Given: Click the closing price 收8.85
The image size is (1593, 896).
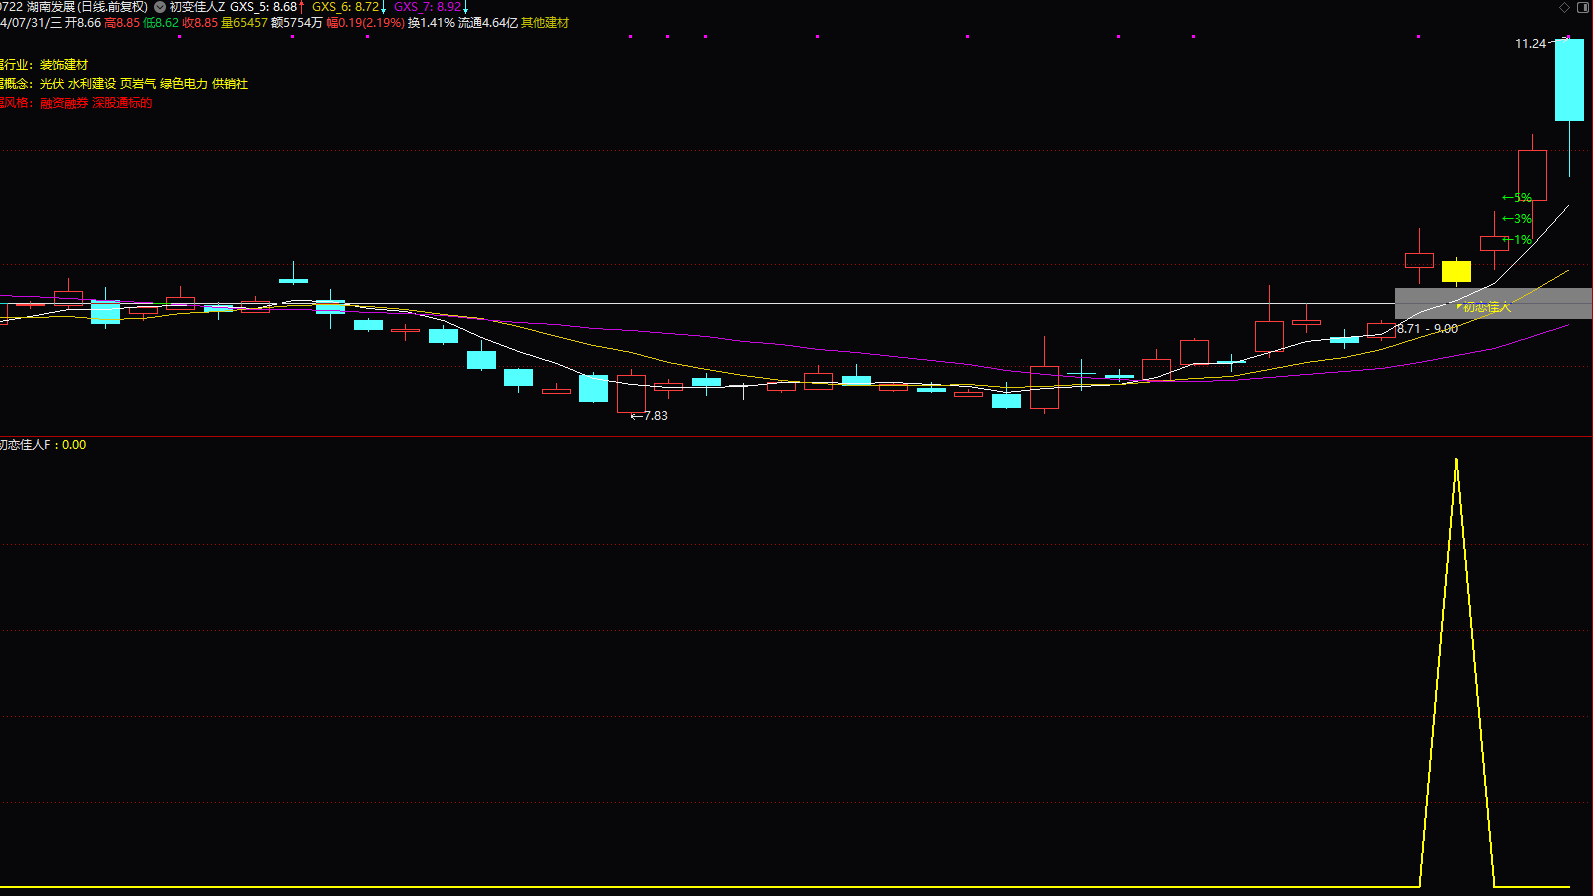Looking at the screenshot, I should [x=200, y=23].
